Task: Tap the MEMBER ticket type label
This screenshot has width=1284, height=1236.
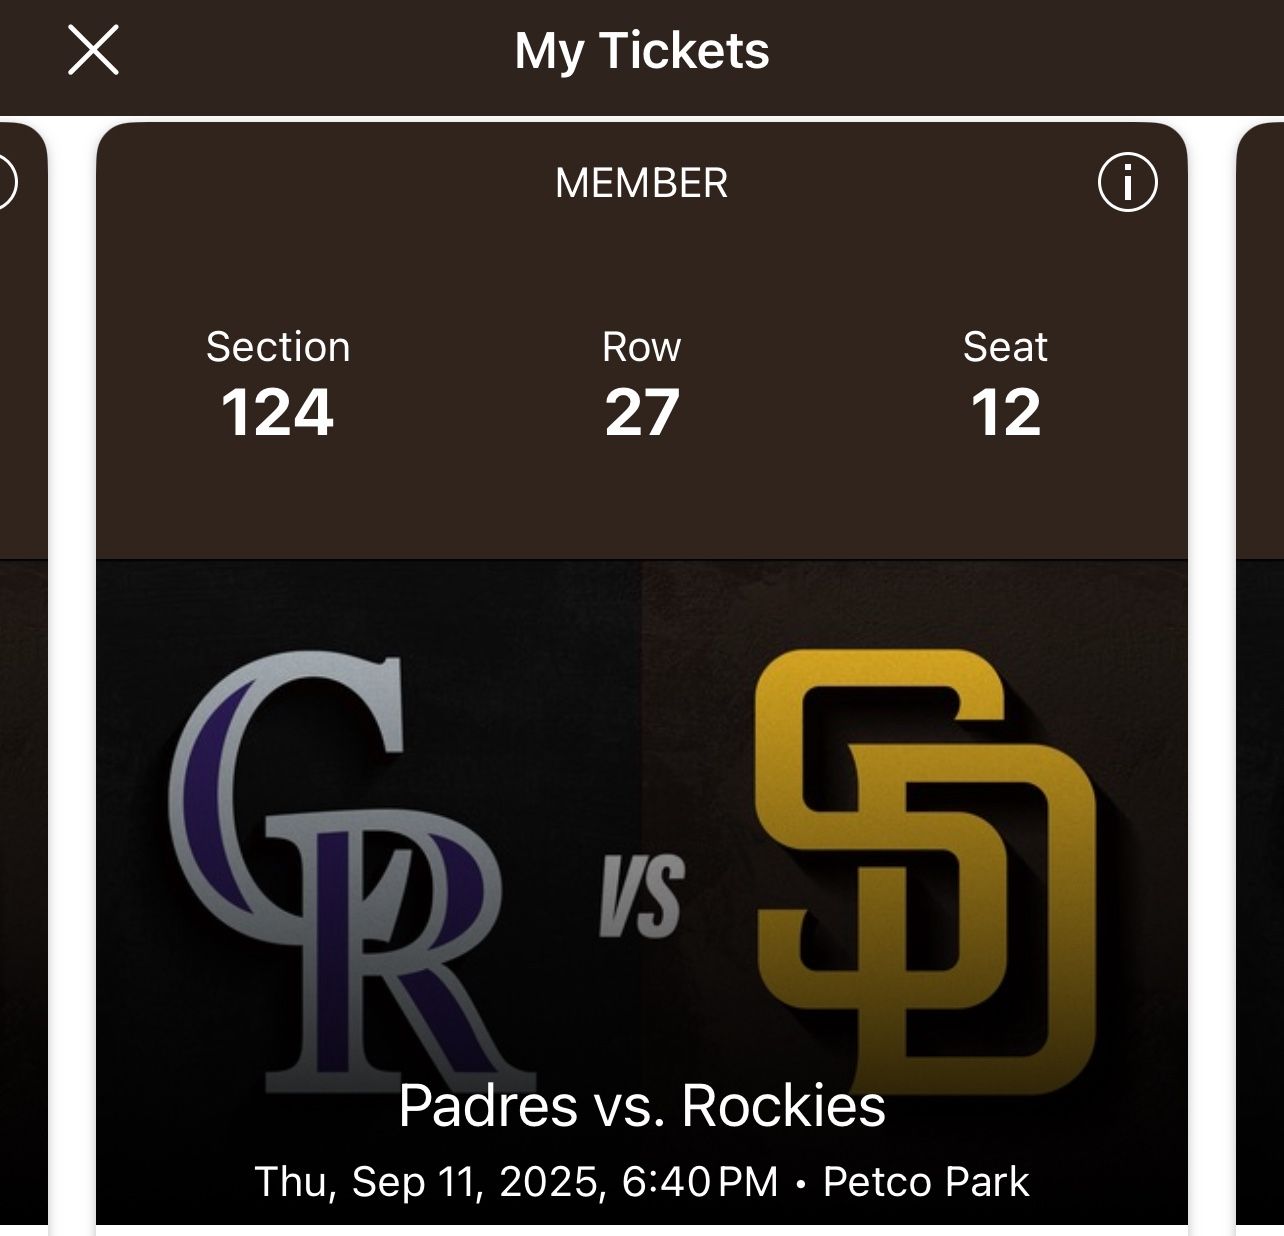Action: pos(641,183)
